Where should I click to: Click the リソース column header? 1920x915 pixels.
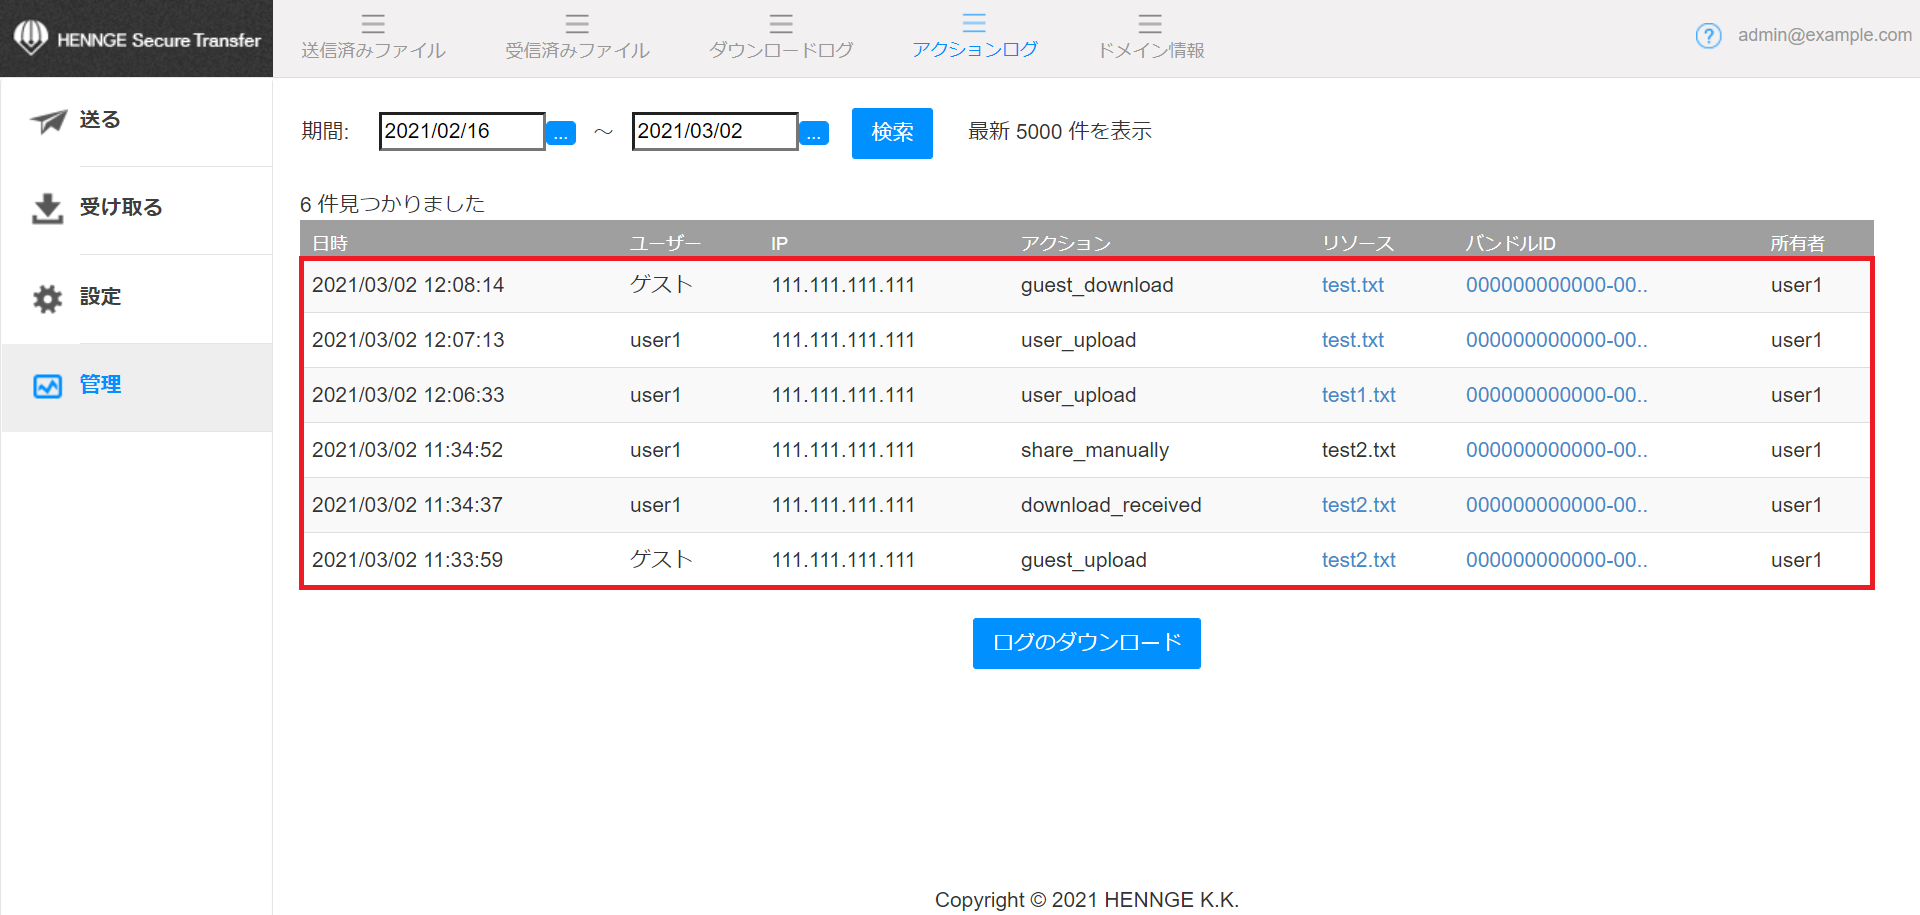pos(1357,243)
